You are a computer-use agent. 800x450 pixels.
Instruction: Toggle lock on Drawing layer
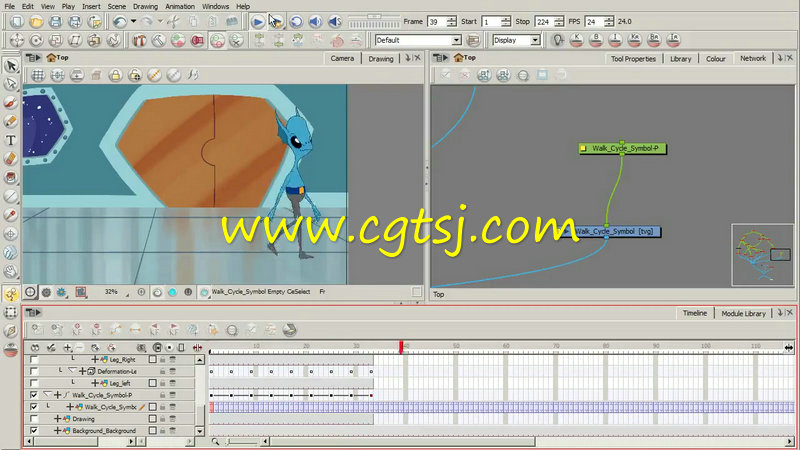pyautogui.click(x=163, y=419)
